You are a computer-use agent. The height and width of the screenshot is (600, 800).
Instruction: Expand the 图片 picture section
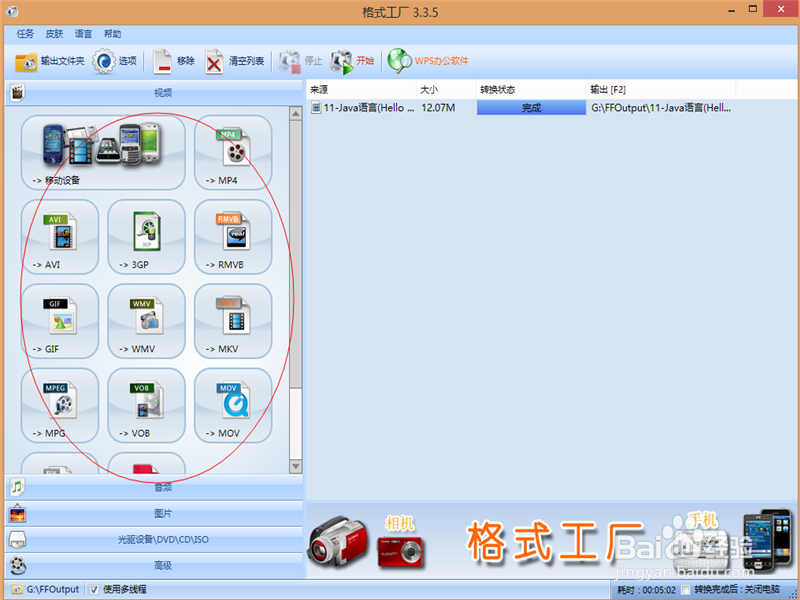154,513
